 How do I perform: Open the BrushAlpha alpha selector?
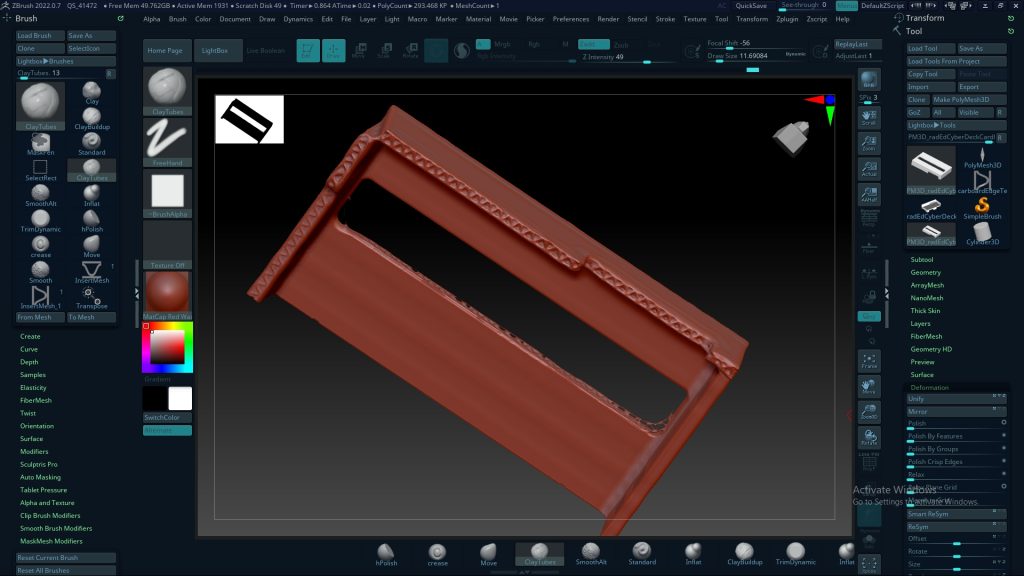(x=167, y=193)
